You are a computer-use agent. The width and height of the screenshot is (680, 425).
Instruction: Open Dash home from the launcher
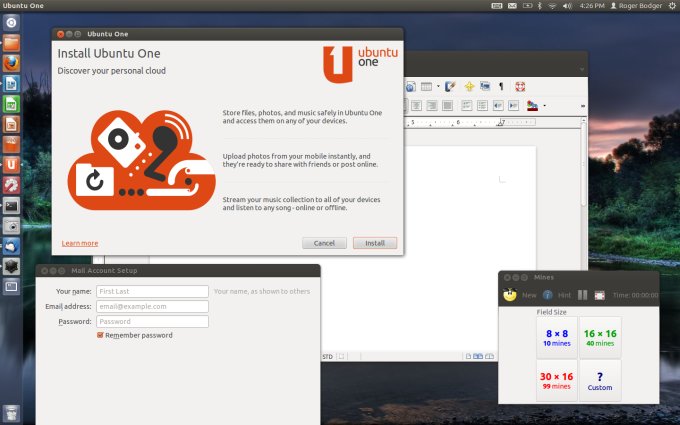point(11,23)
